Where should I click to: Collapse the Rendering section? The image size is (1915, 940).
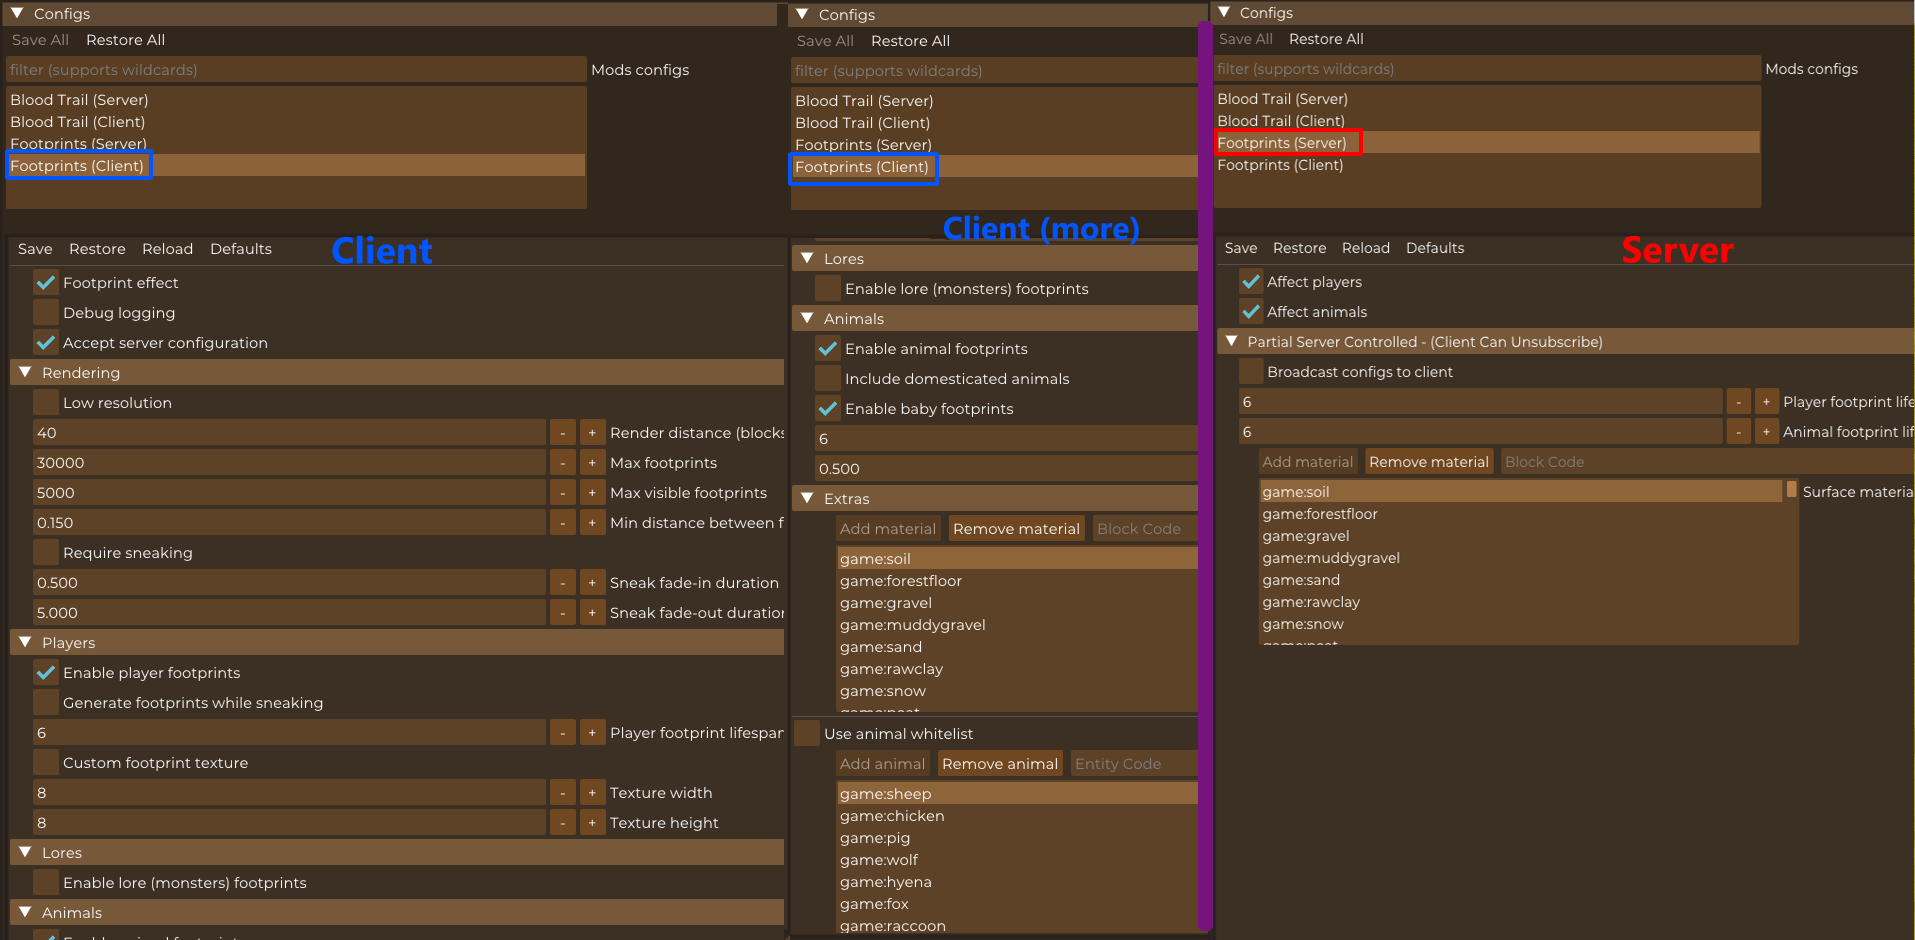tap(25, 372)
